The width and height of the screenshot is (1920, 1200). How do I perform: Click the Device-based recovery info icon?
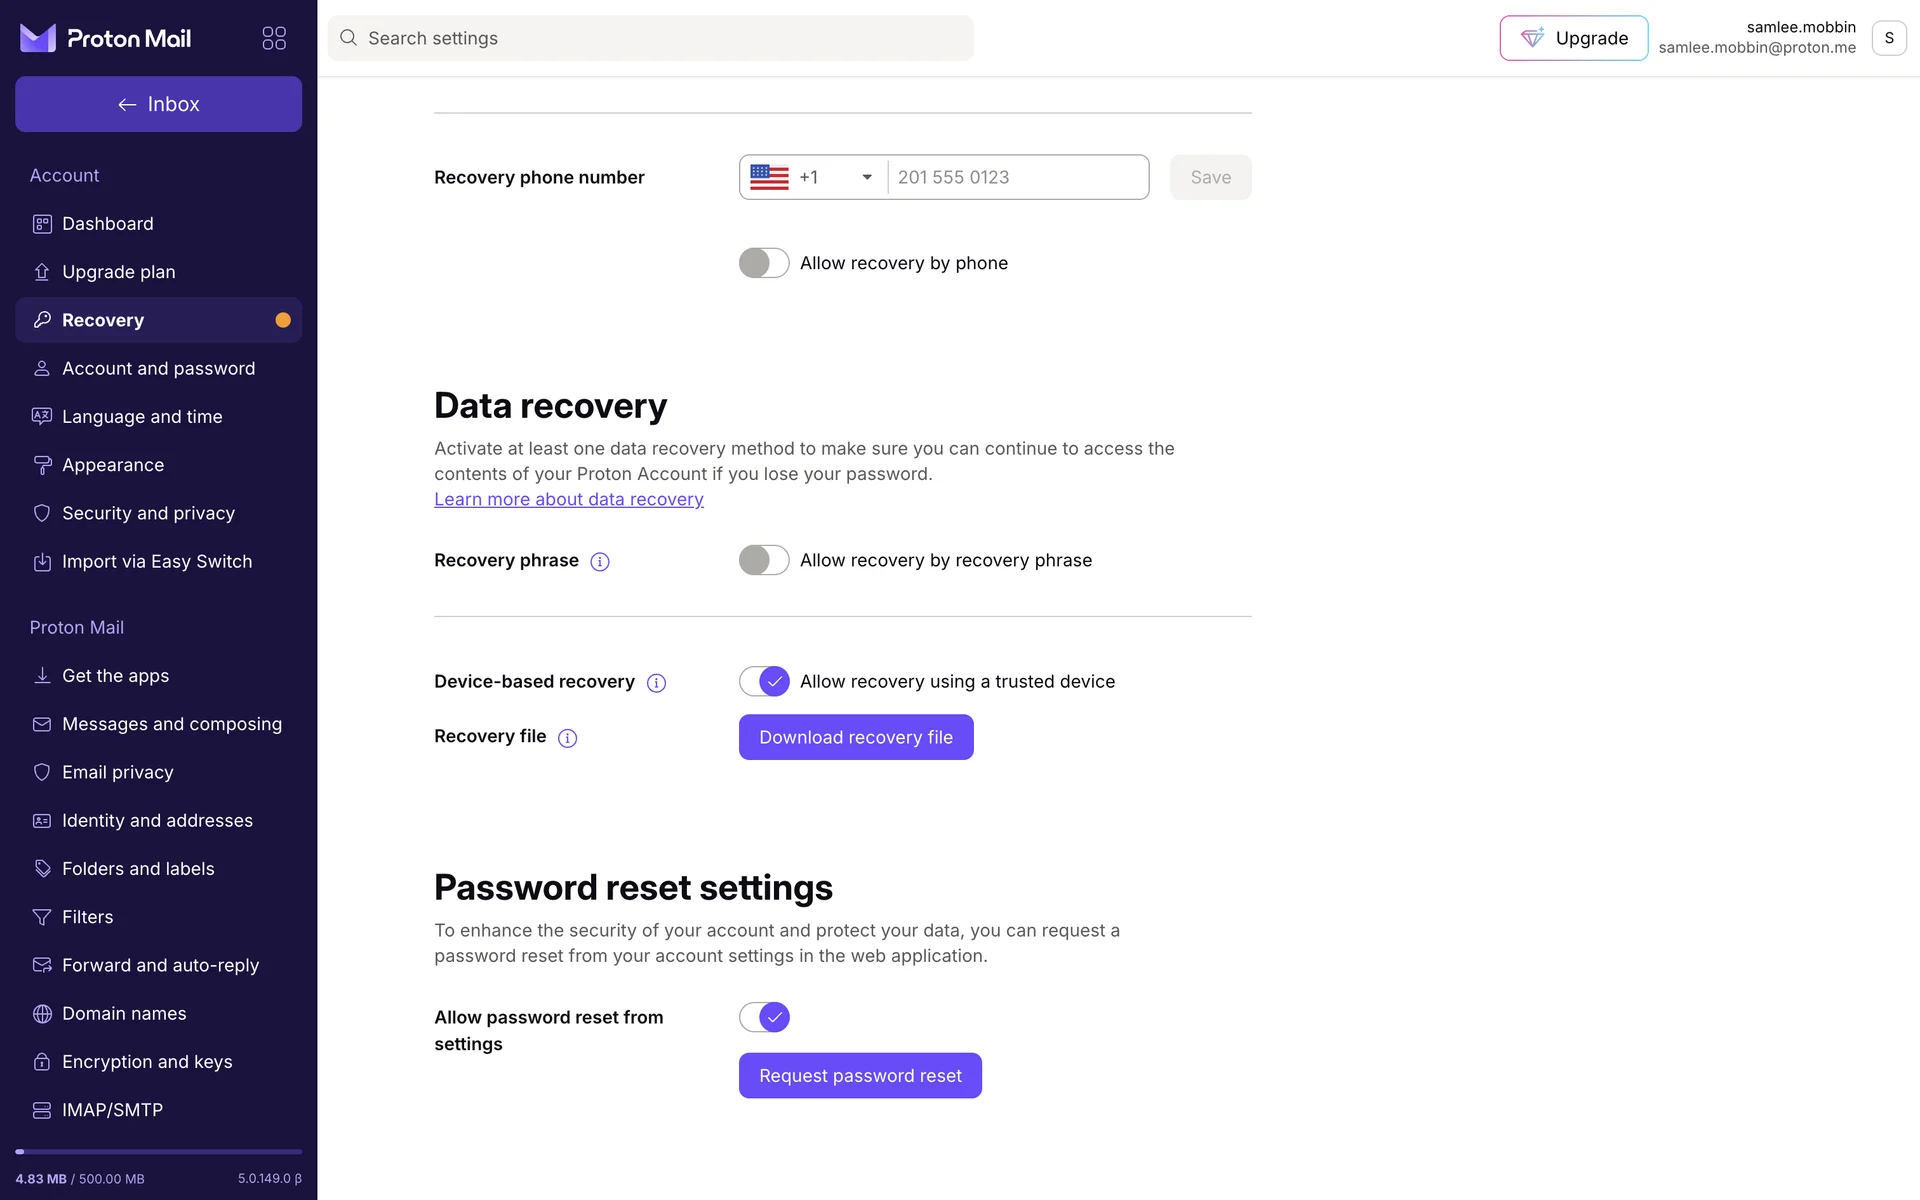tap(656, 683)
